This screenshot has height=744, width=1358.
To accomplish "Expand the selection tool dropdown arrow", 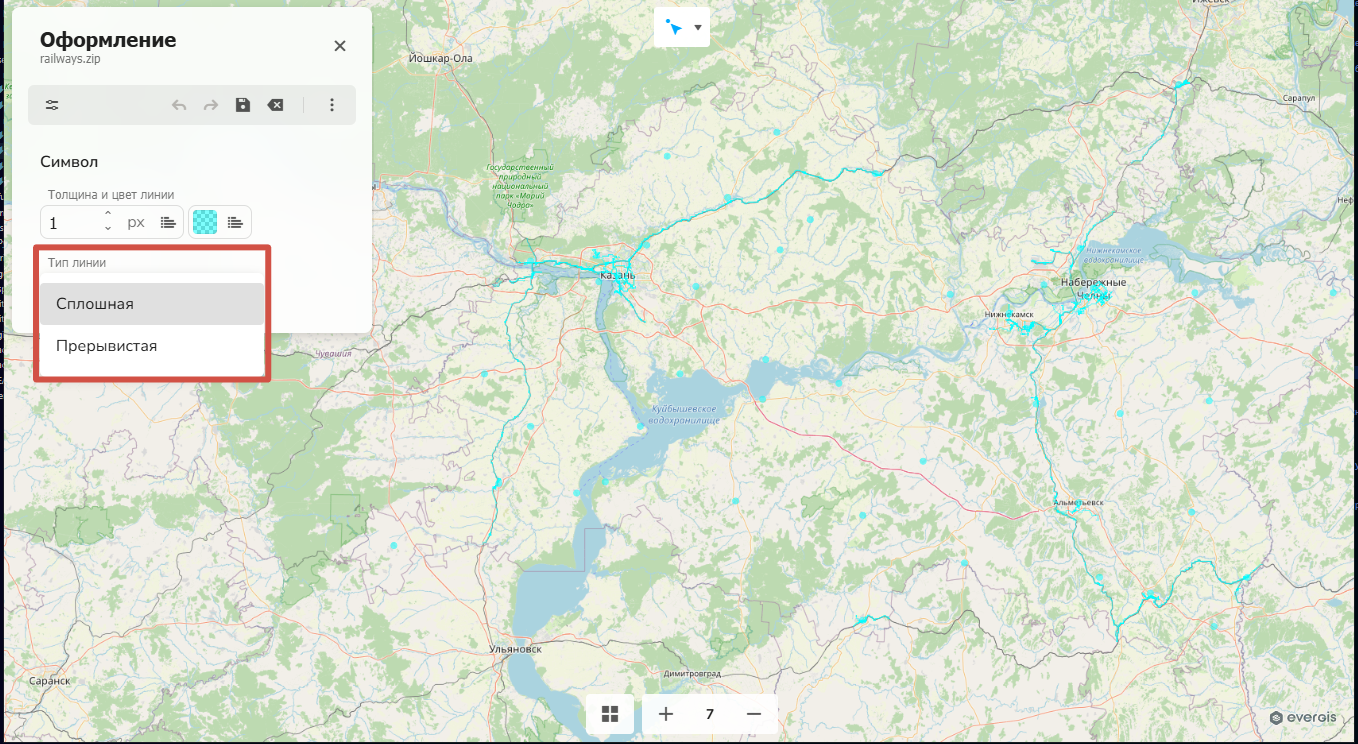I will pos(697,27).
